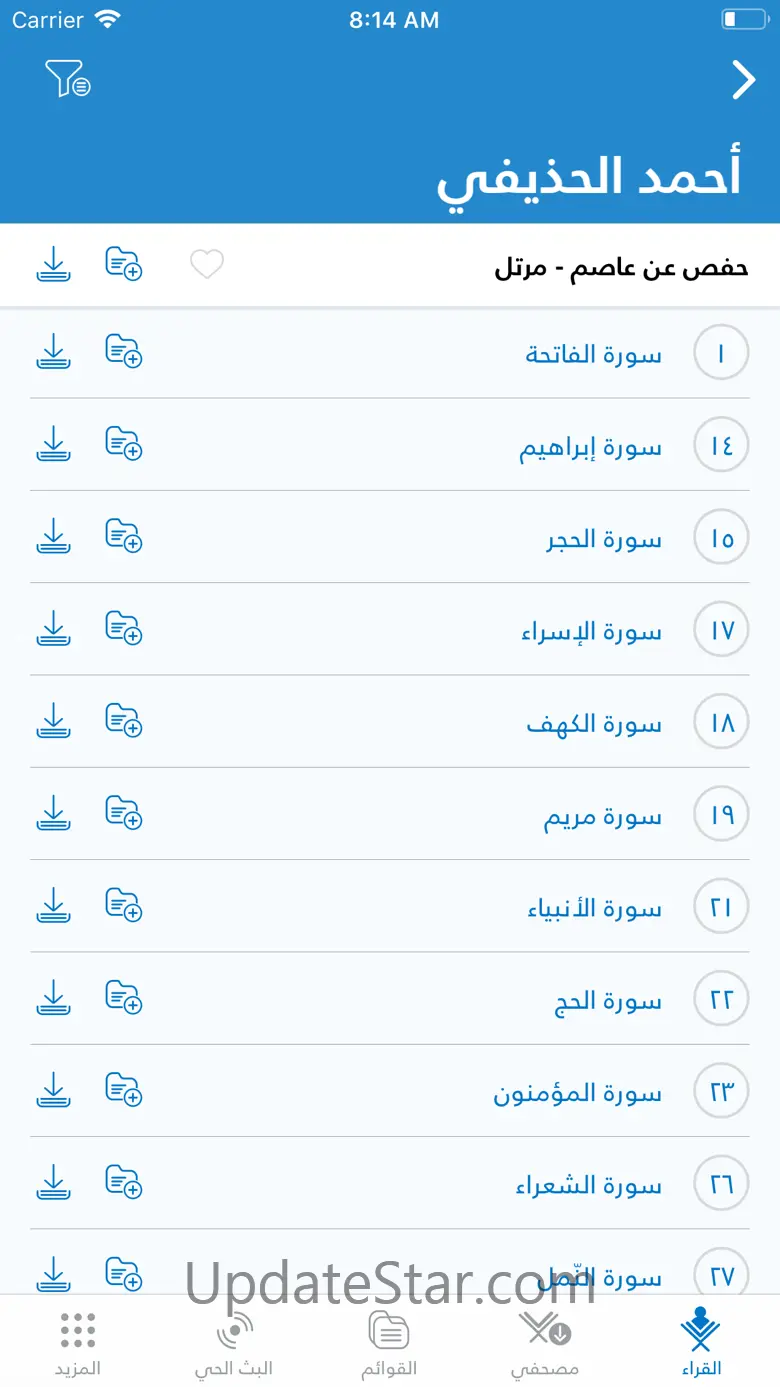Open the My Mushaf tab (مصحفي)

click(x=545, y=1343)
